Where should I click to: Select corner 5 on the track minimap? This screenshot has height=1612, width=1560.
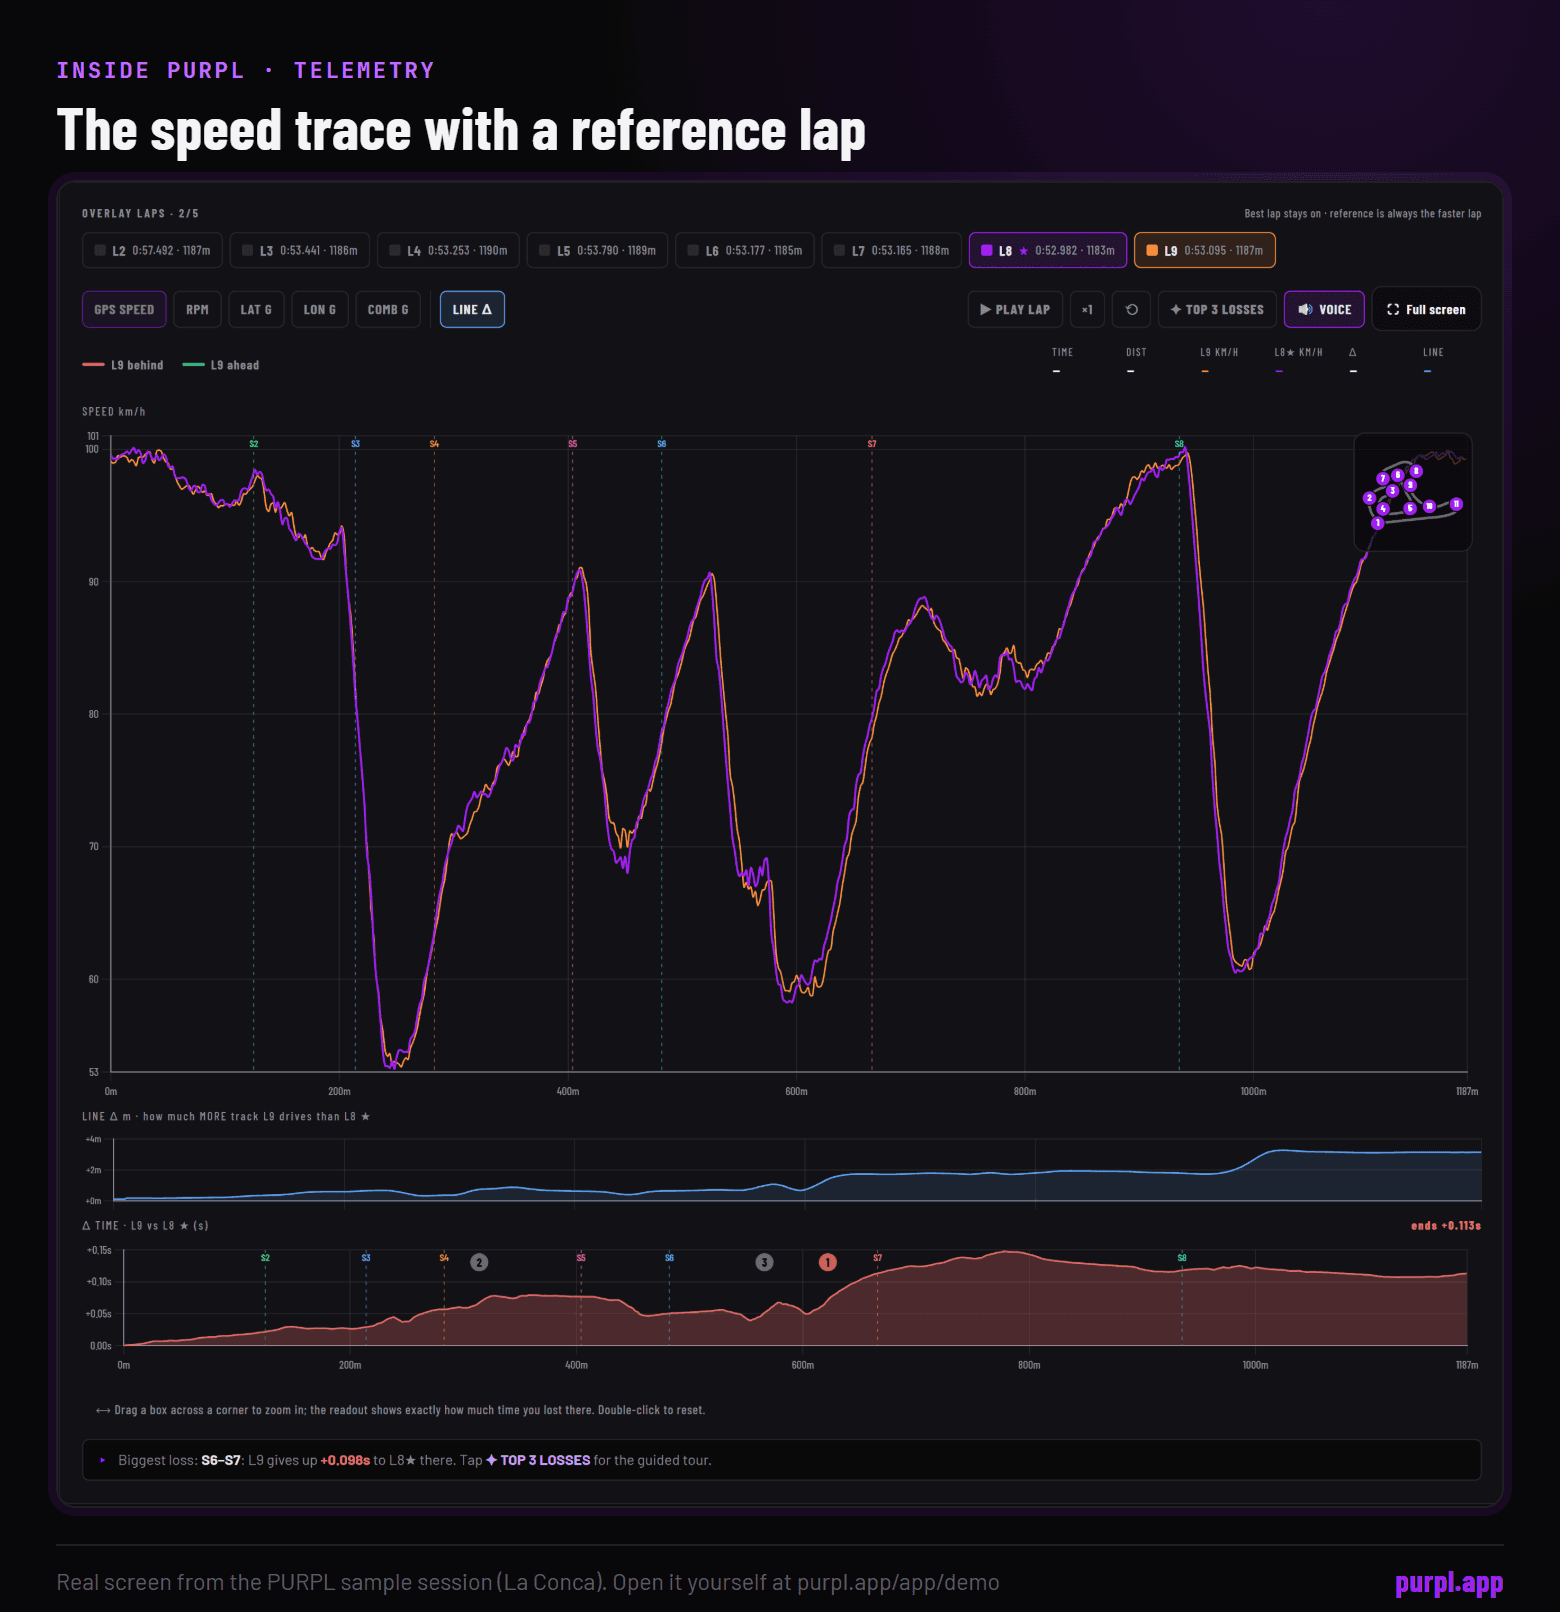[1410, 508]
